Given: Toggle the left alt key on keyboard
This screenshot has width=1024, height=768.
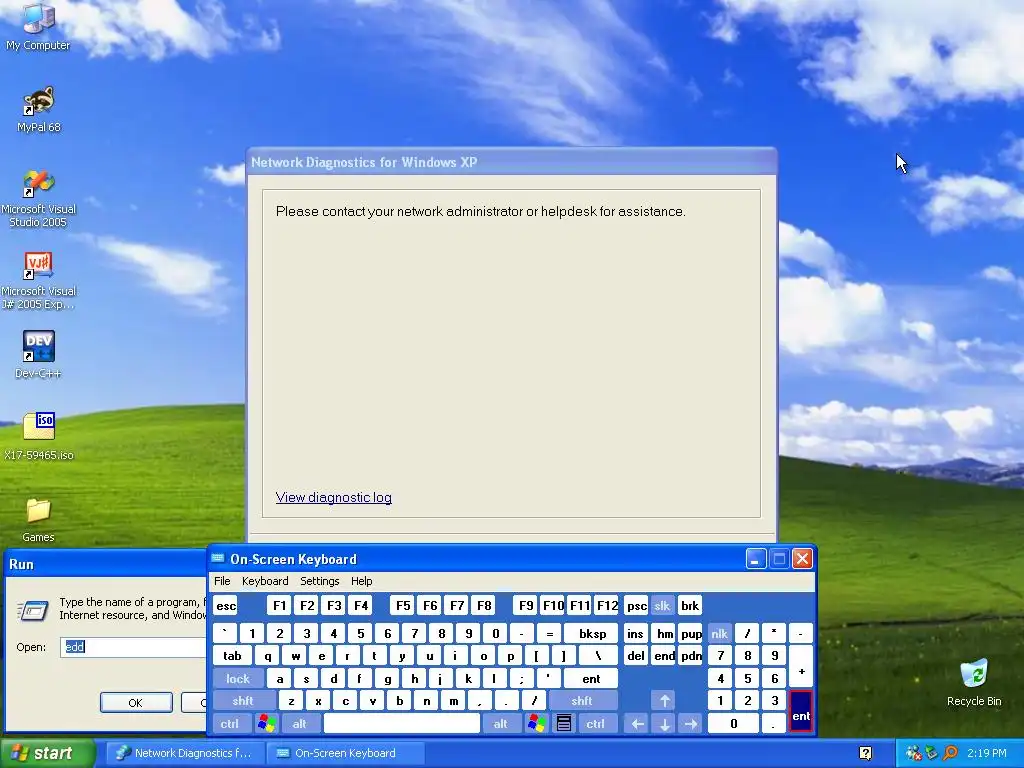Looking at the screenshot, I should point(300,724).
